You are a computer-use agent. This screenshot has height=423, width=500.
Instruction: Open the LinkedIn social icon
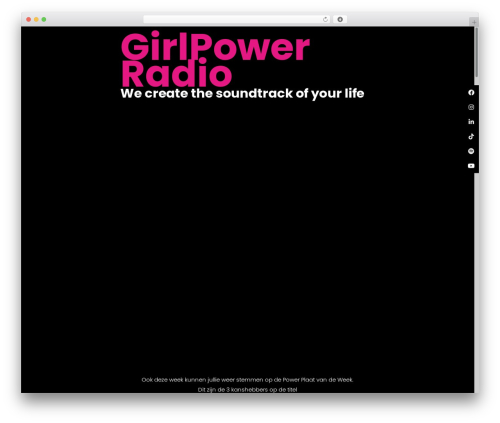[x=471, y=122]
